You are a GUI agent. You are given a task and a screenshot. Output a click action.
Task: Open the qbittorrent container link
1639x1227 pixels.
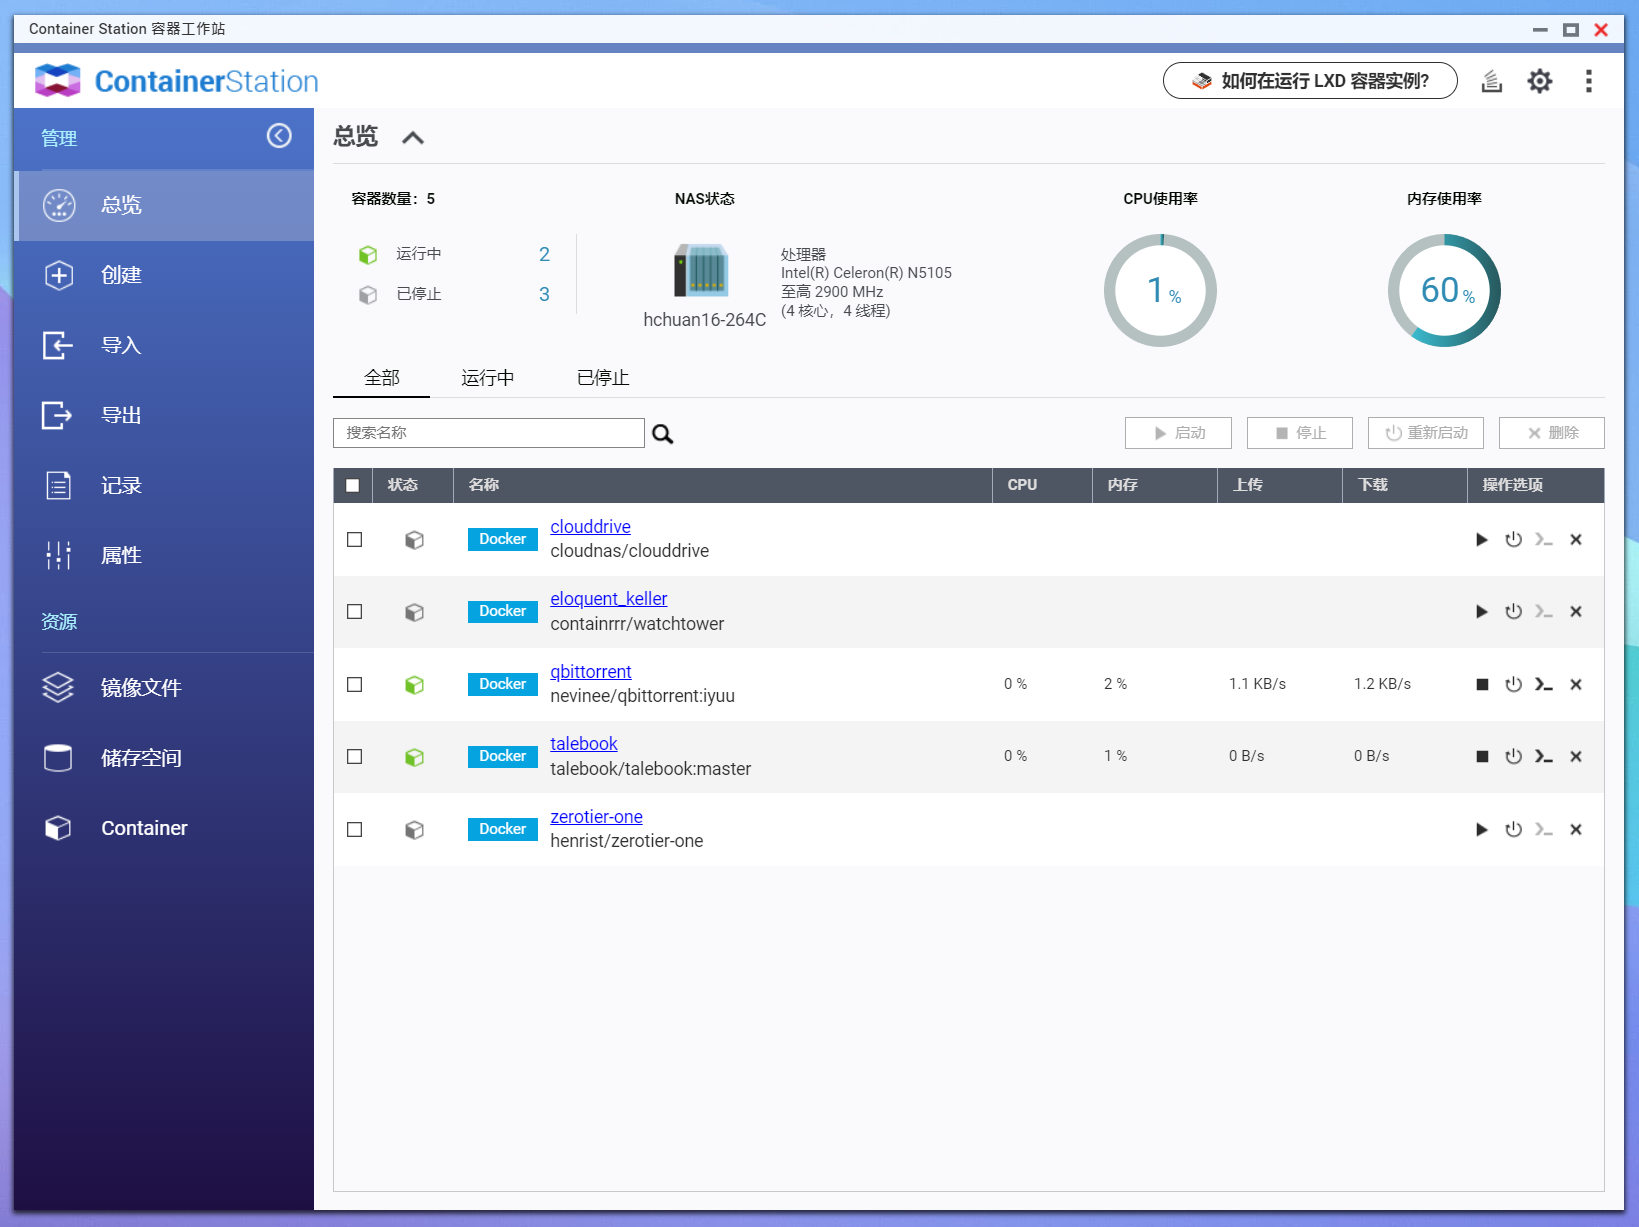[590, 672]
